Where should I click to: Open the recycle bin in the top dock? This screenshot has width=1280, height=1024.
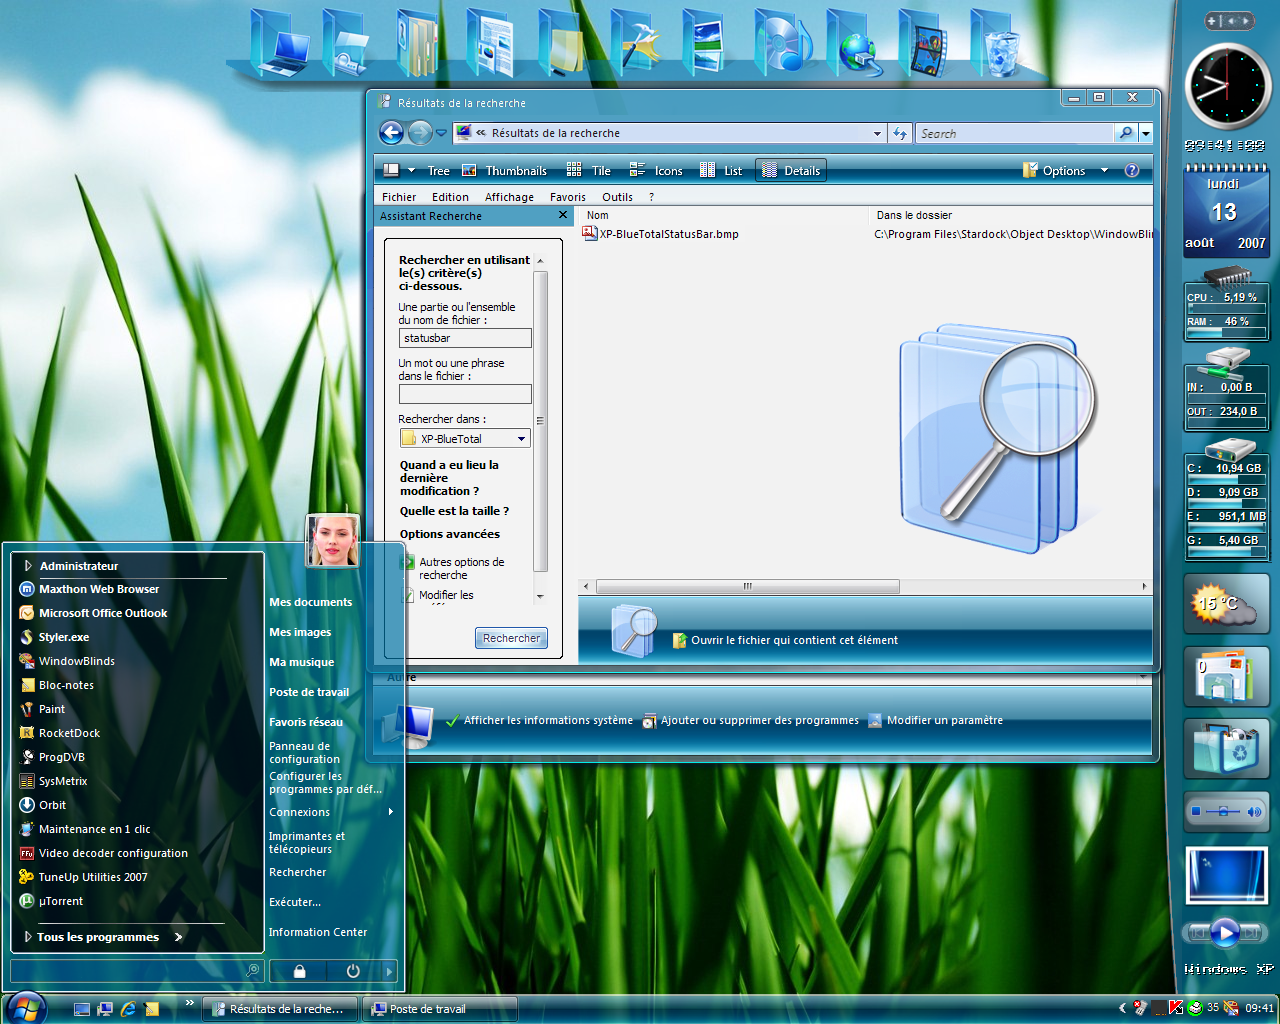997,44
